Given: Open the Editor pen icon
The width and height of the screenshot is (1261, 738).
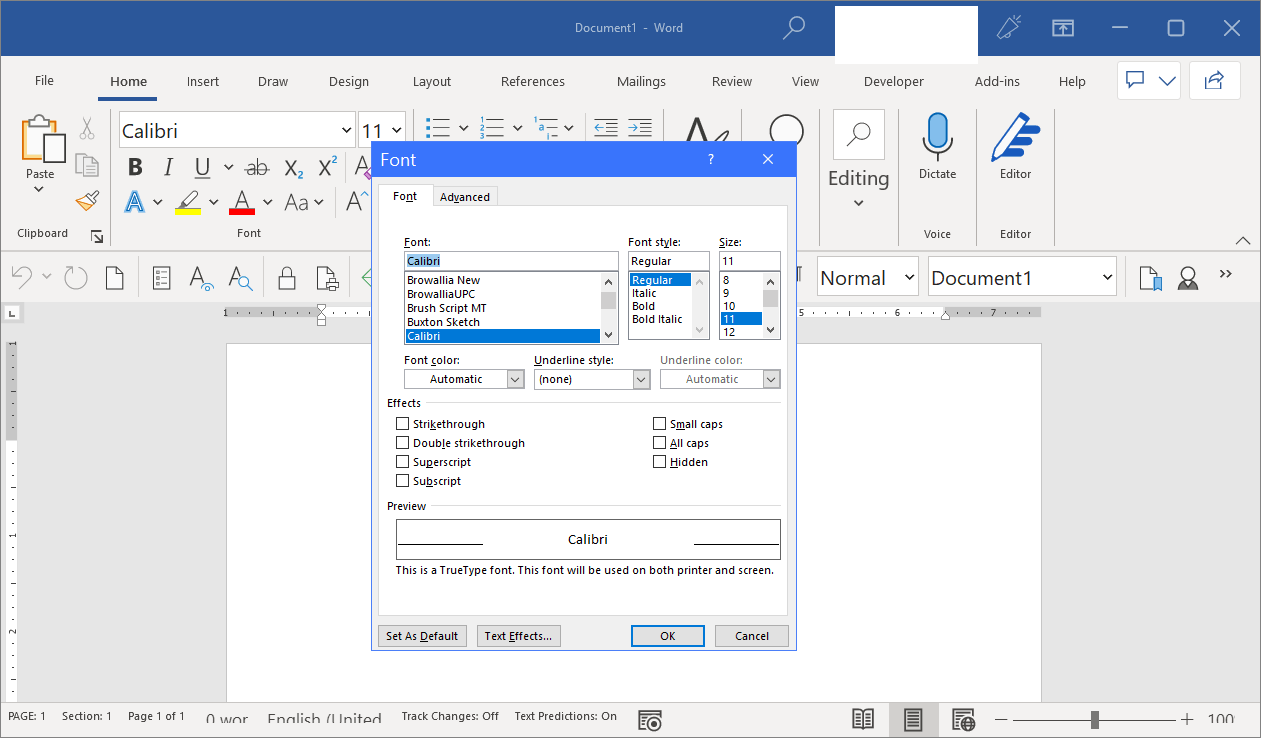Looking at the screenshot, I should pyautogui.click(x=1015, y=137).
